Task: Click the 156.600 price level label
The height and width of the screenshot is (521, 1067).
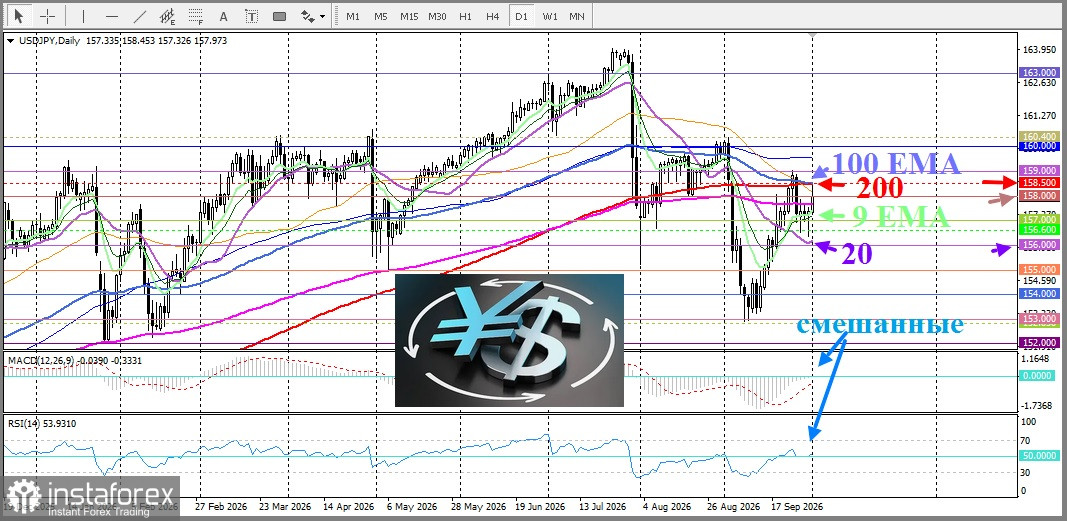Action: click(x=1039, y=230)
